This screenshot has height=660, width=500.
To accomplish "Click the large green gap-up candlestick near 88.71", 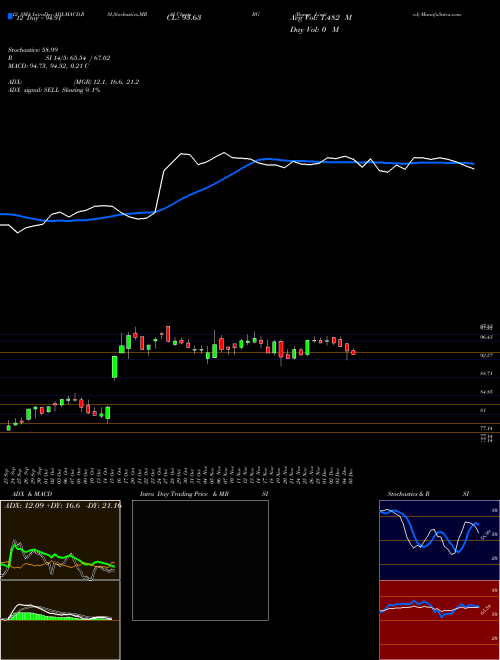I will (x=114, y=367).
